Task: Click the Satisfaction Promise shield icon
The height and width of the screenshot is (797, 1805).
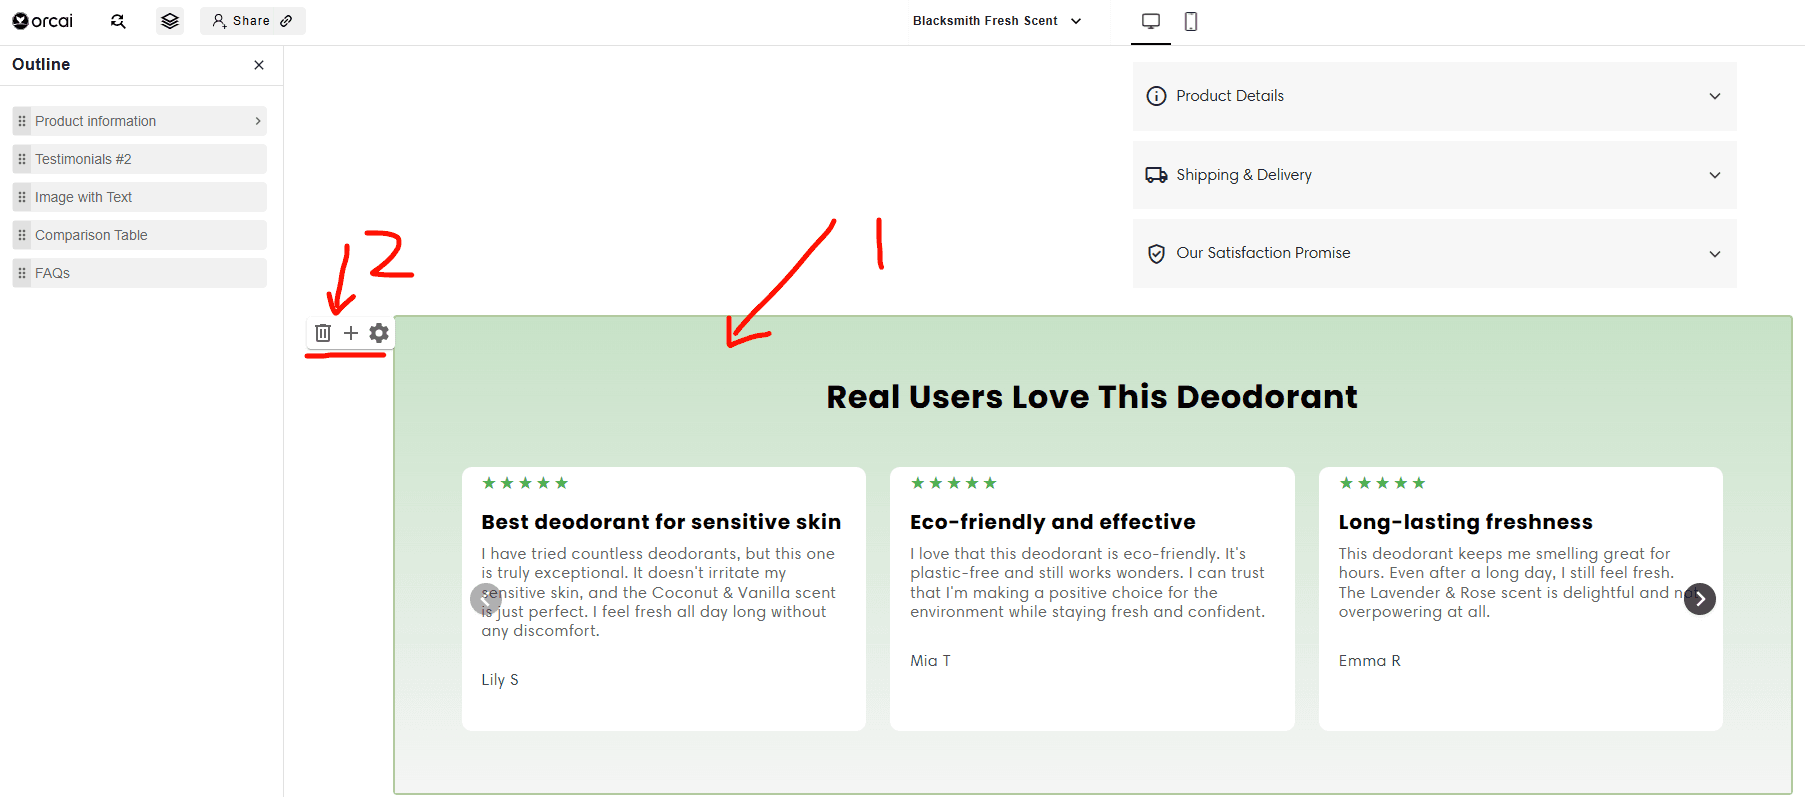Action: click(x=1156, y=254)
